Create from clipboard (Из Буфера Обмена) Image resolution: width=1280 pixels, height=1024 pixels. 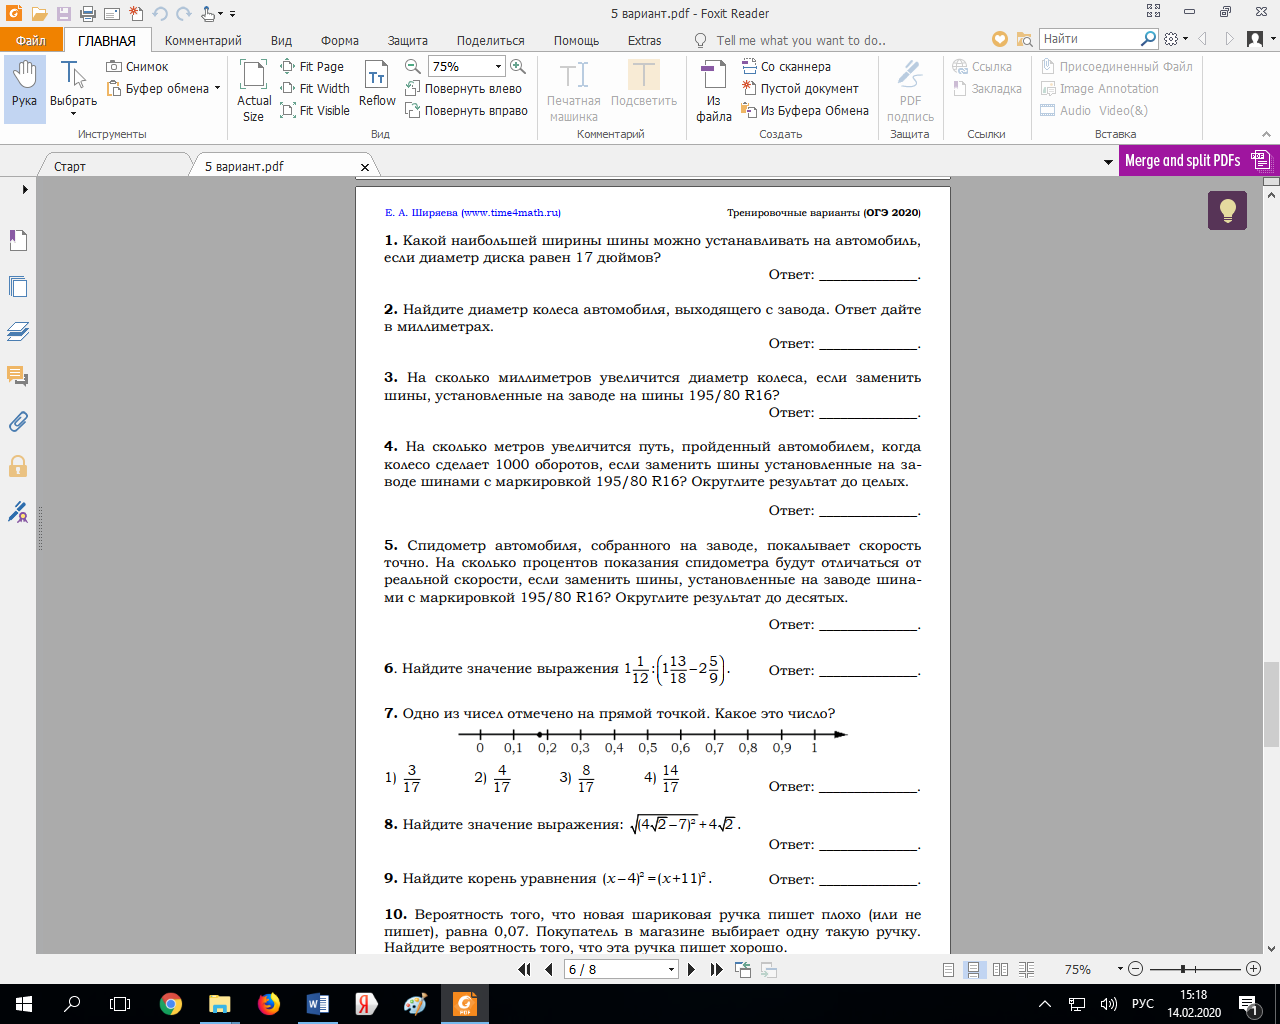tap(805, 110)
